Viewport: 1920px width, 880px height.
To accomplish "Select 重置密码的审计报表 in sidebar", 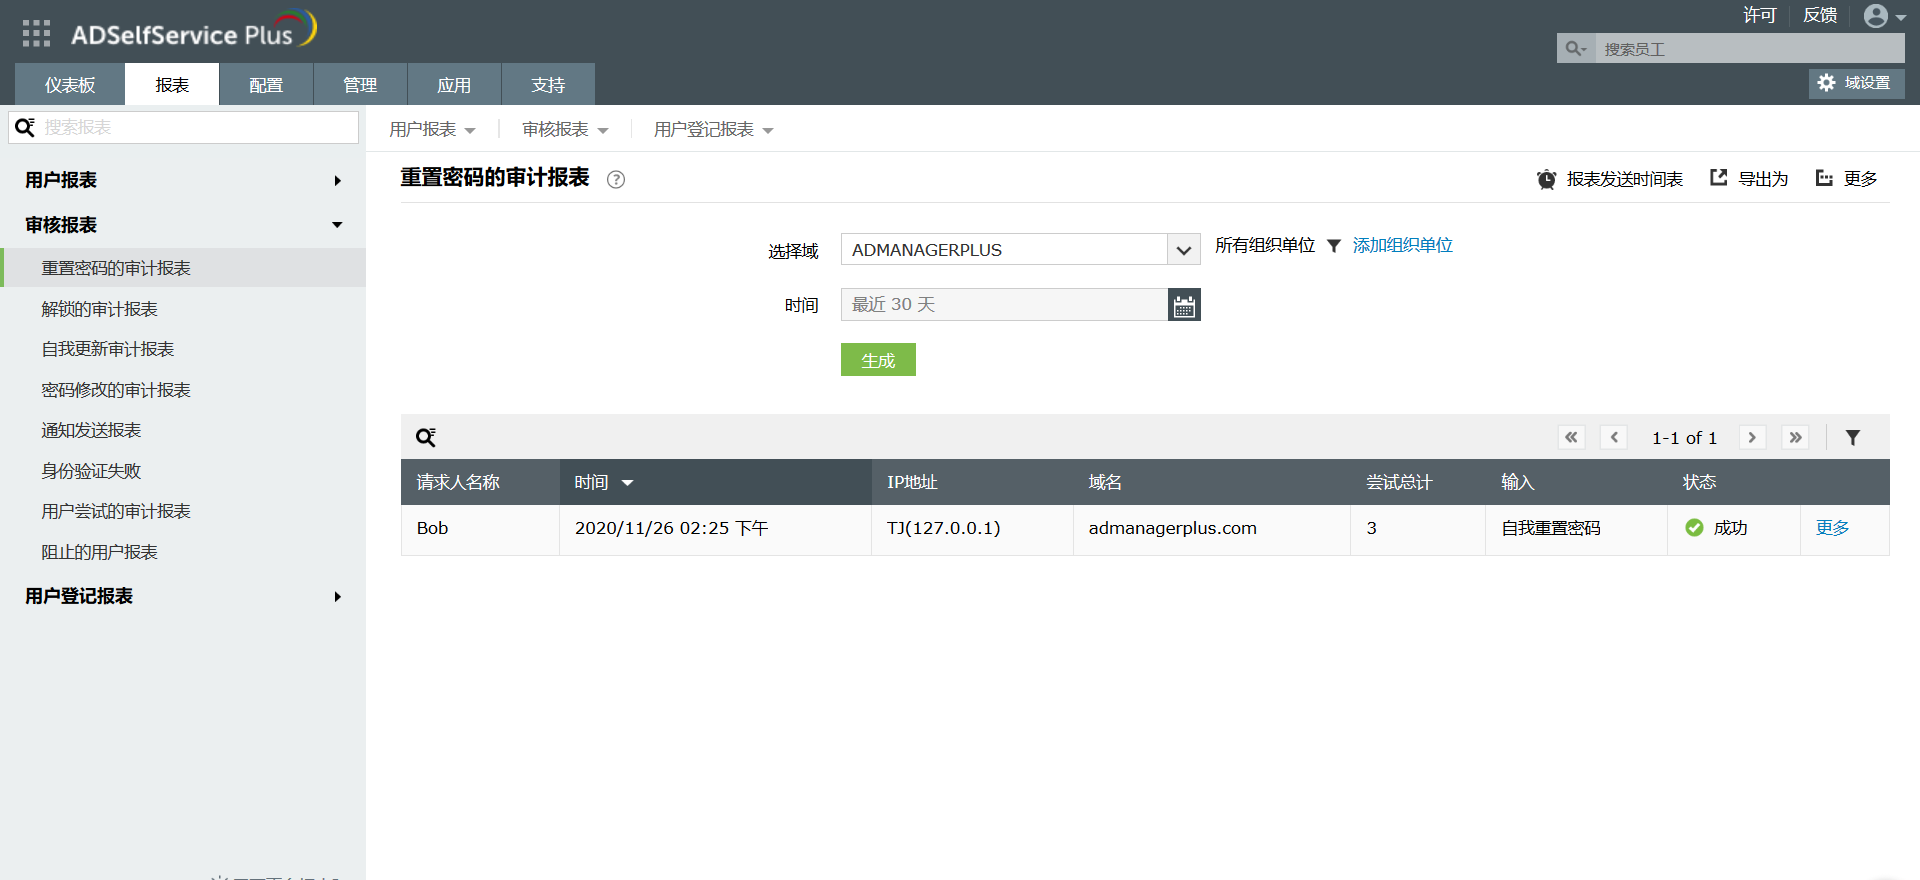I will click(183, 268).
